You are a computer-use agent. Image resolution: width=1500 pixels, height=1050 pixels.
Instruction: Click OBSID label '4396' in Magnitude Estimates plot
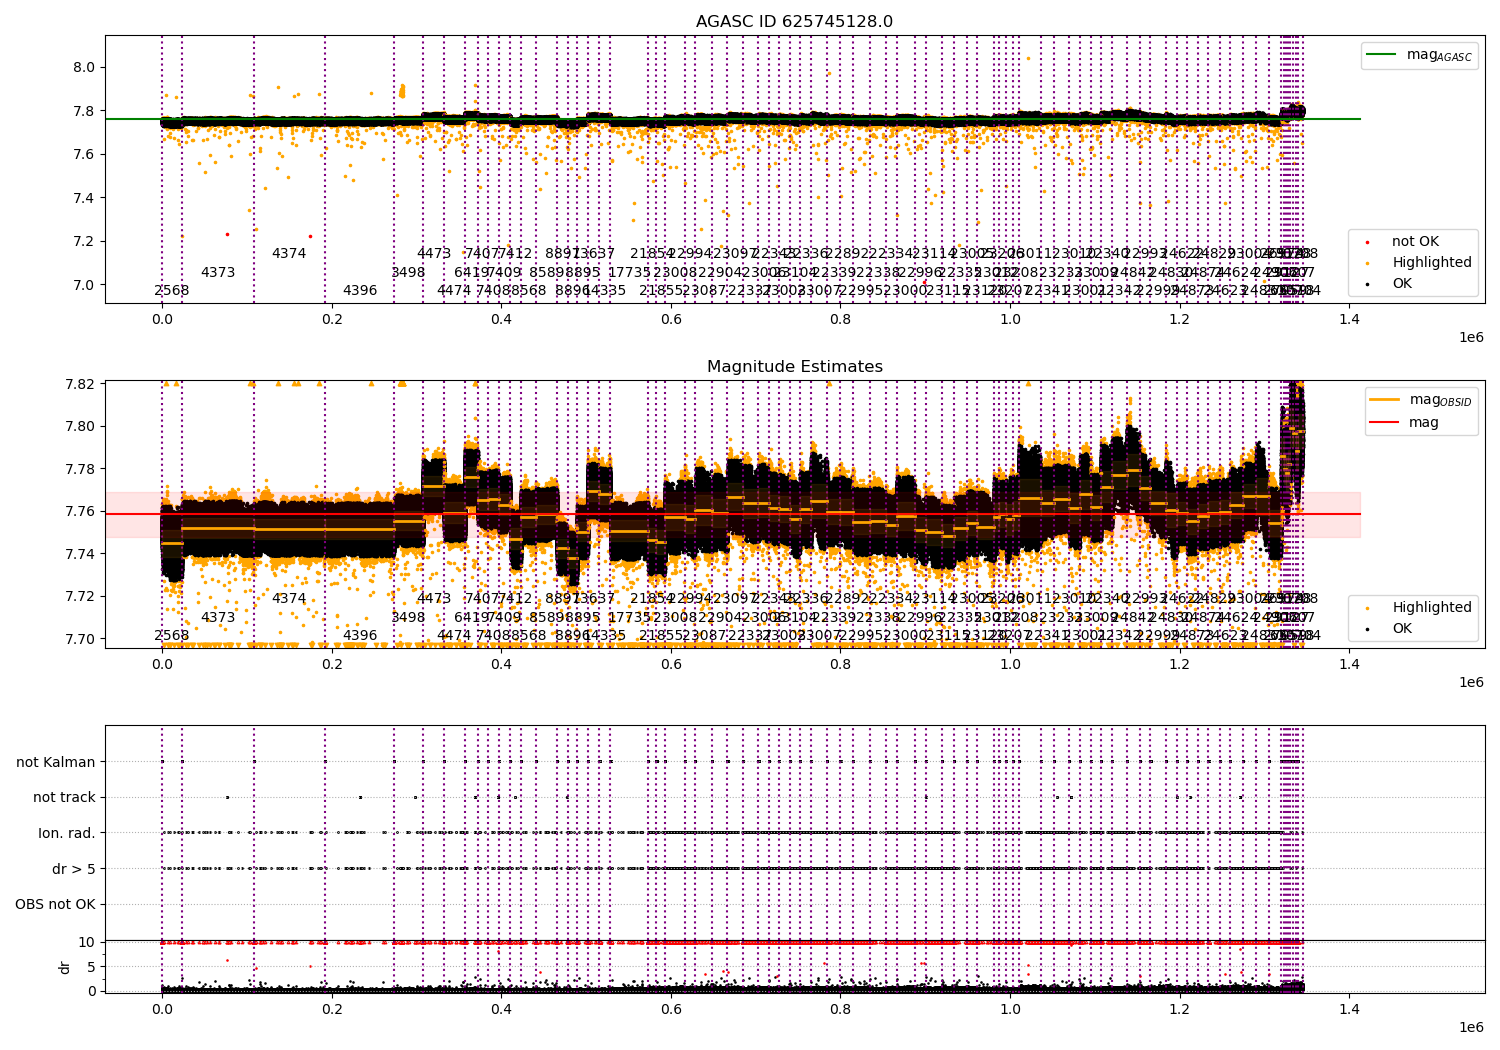click(x=360, y=636)
